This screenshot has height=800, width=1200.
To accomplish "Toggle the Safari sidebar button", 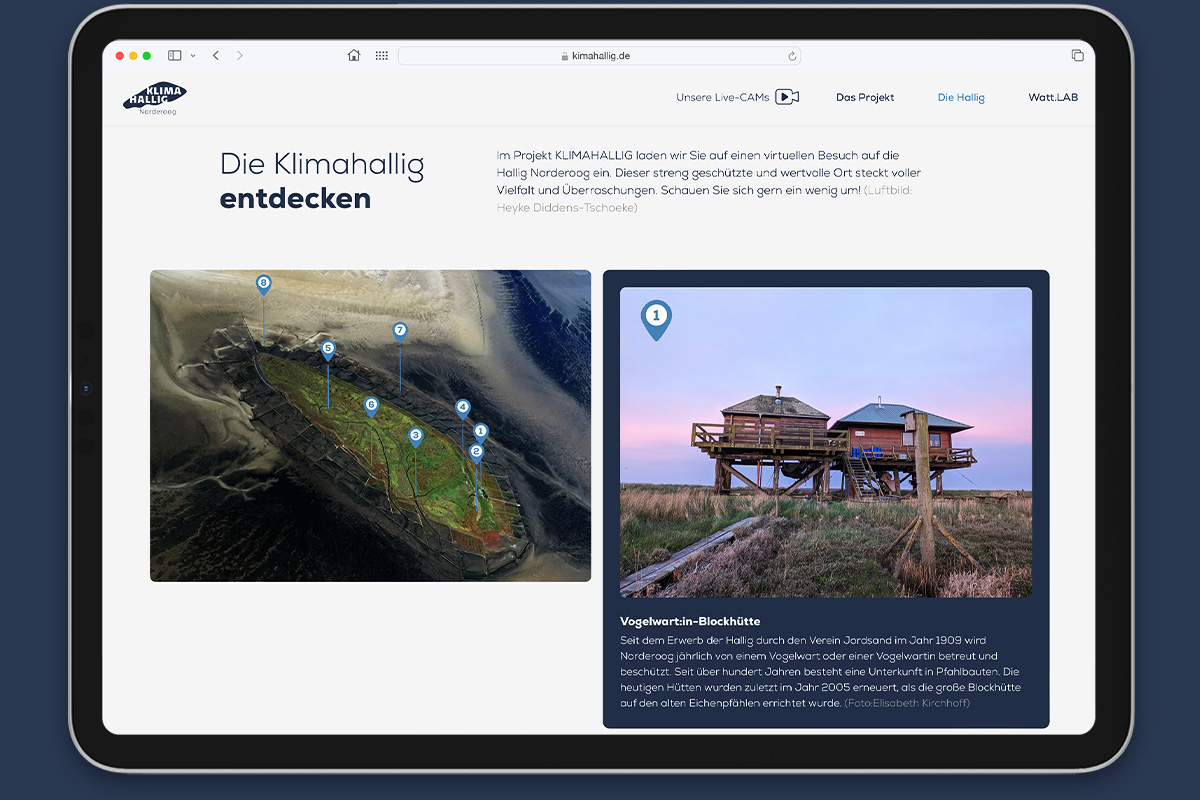I will (x=175, y=56).
